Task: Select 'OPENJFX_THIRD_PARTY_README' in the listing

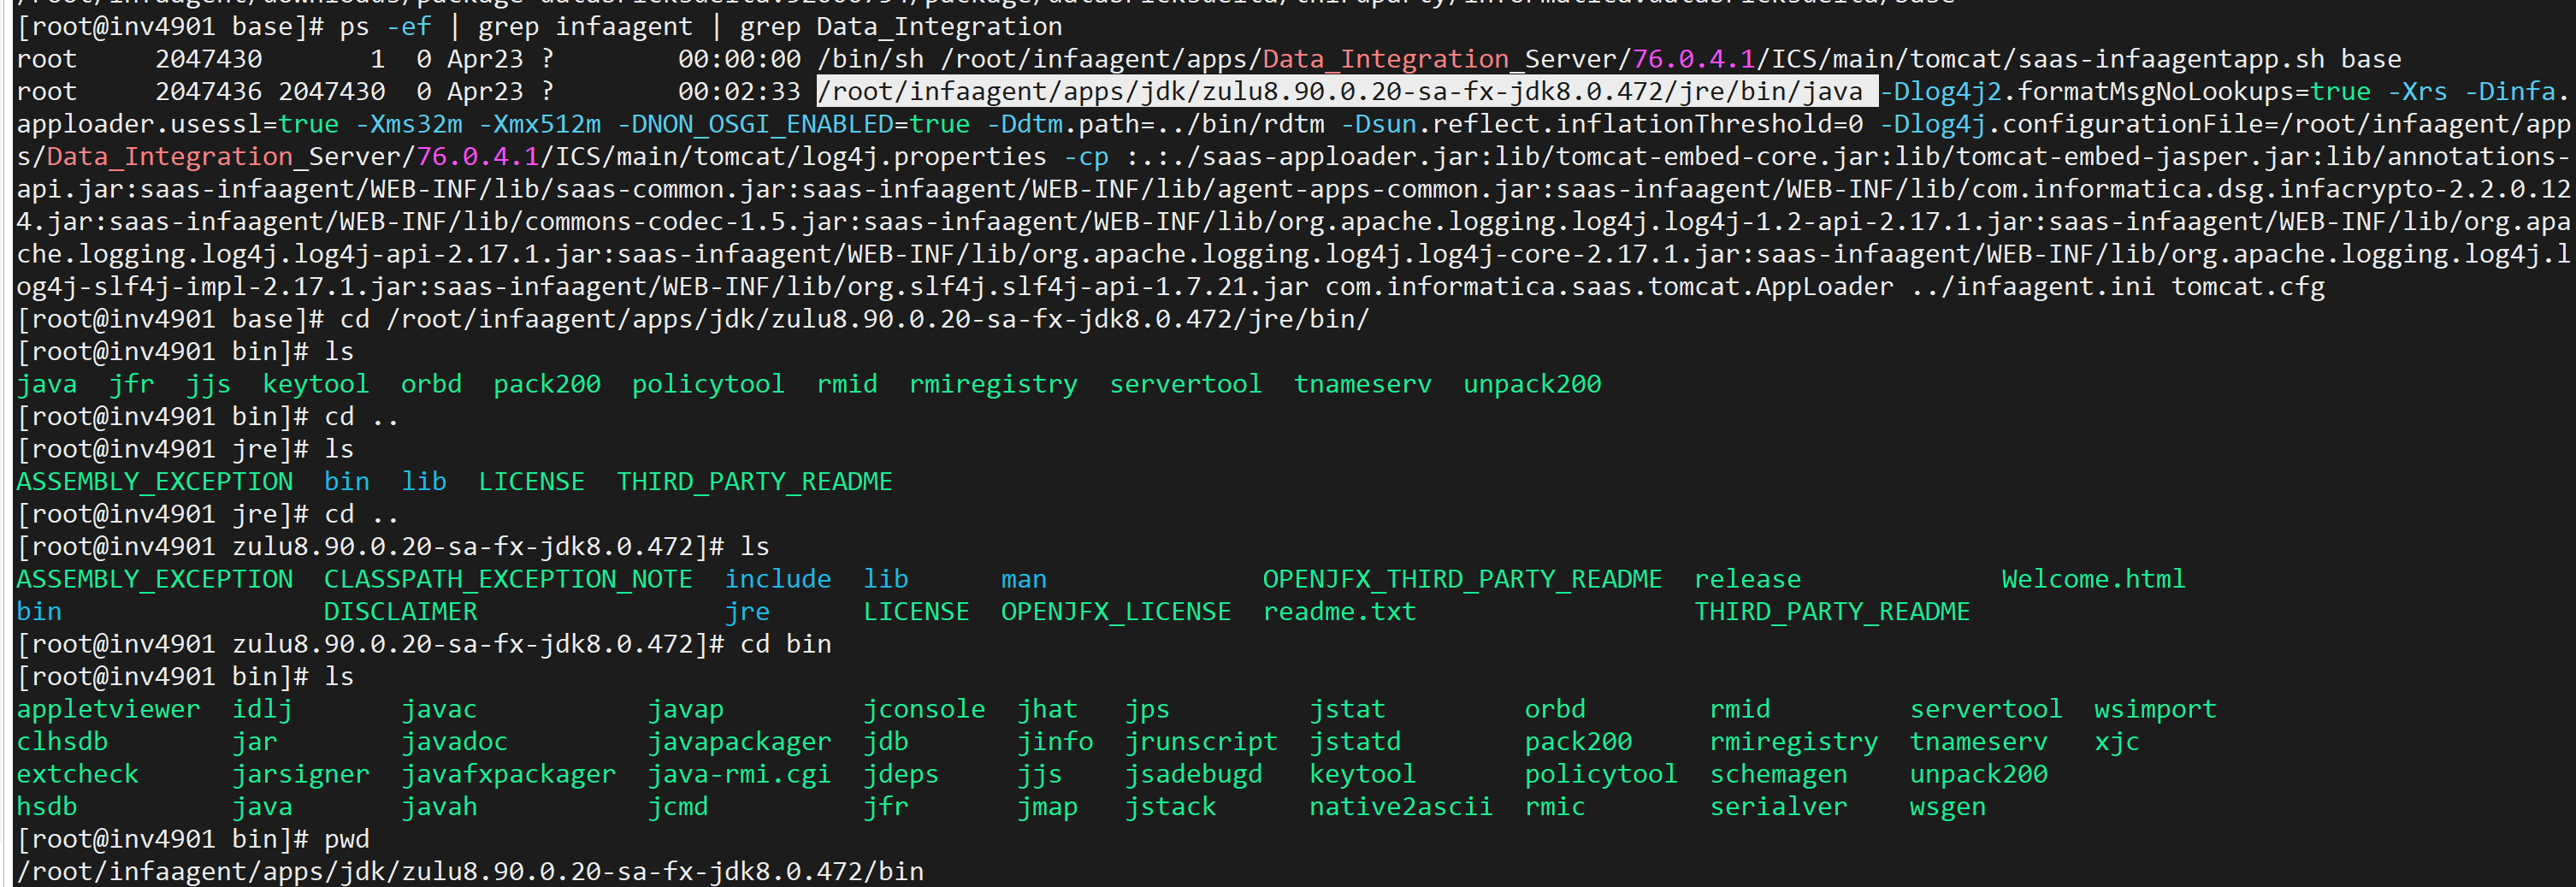Action: pyautogui.click(x=1462, y=579)
